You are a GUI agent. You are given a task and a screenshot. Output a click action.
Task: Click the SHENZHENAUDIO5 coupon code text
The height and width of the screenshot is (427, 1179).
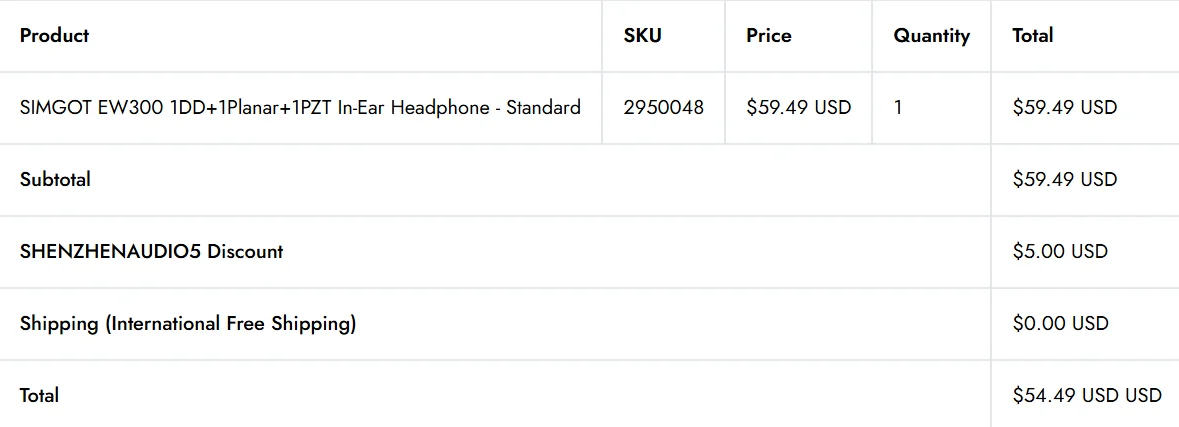110,252
